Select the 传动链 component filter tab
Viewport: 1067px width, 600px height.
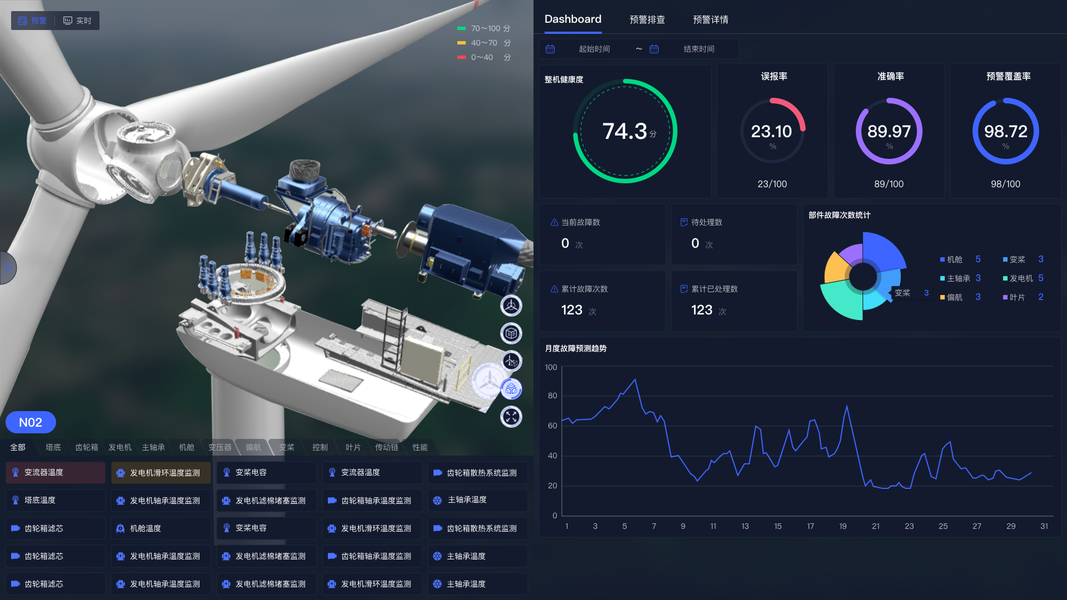387,447
